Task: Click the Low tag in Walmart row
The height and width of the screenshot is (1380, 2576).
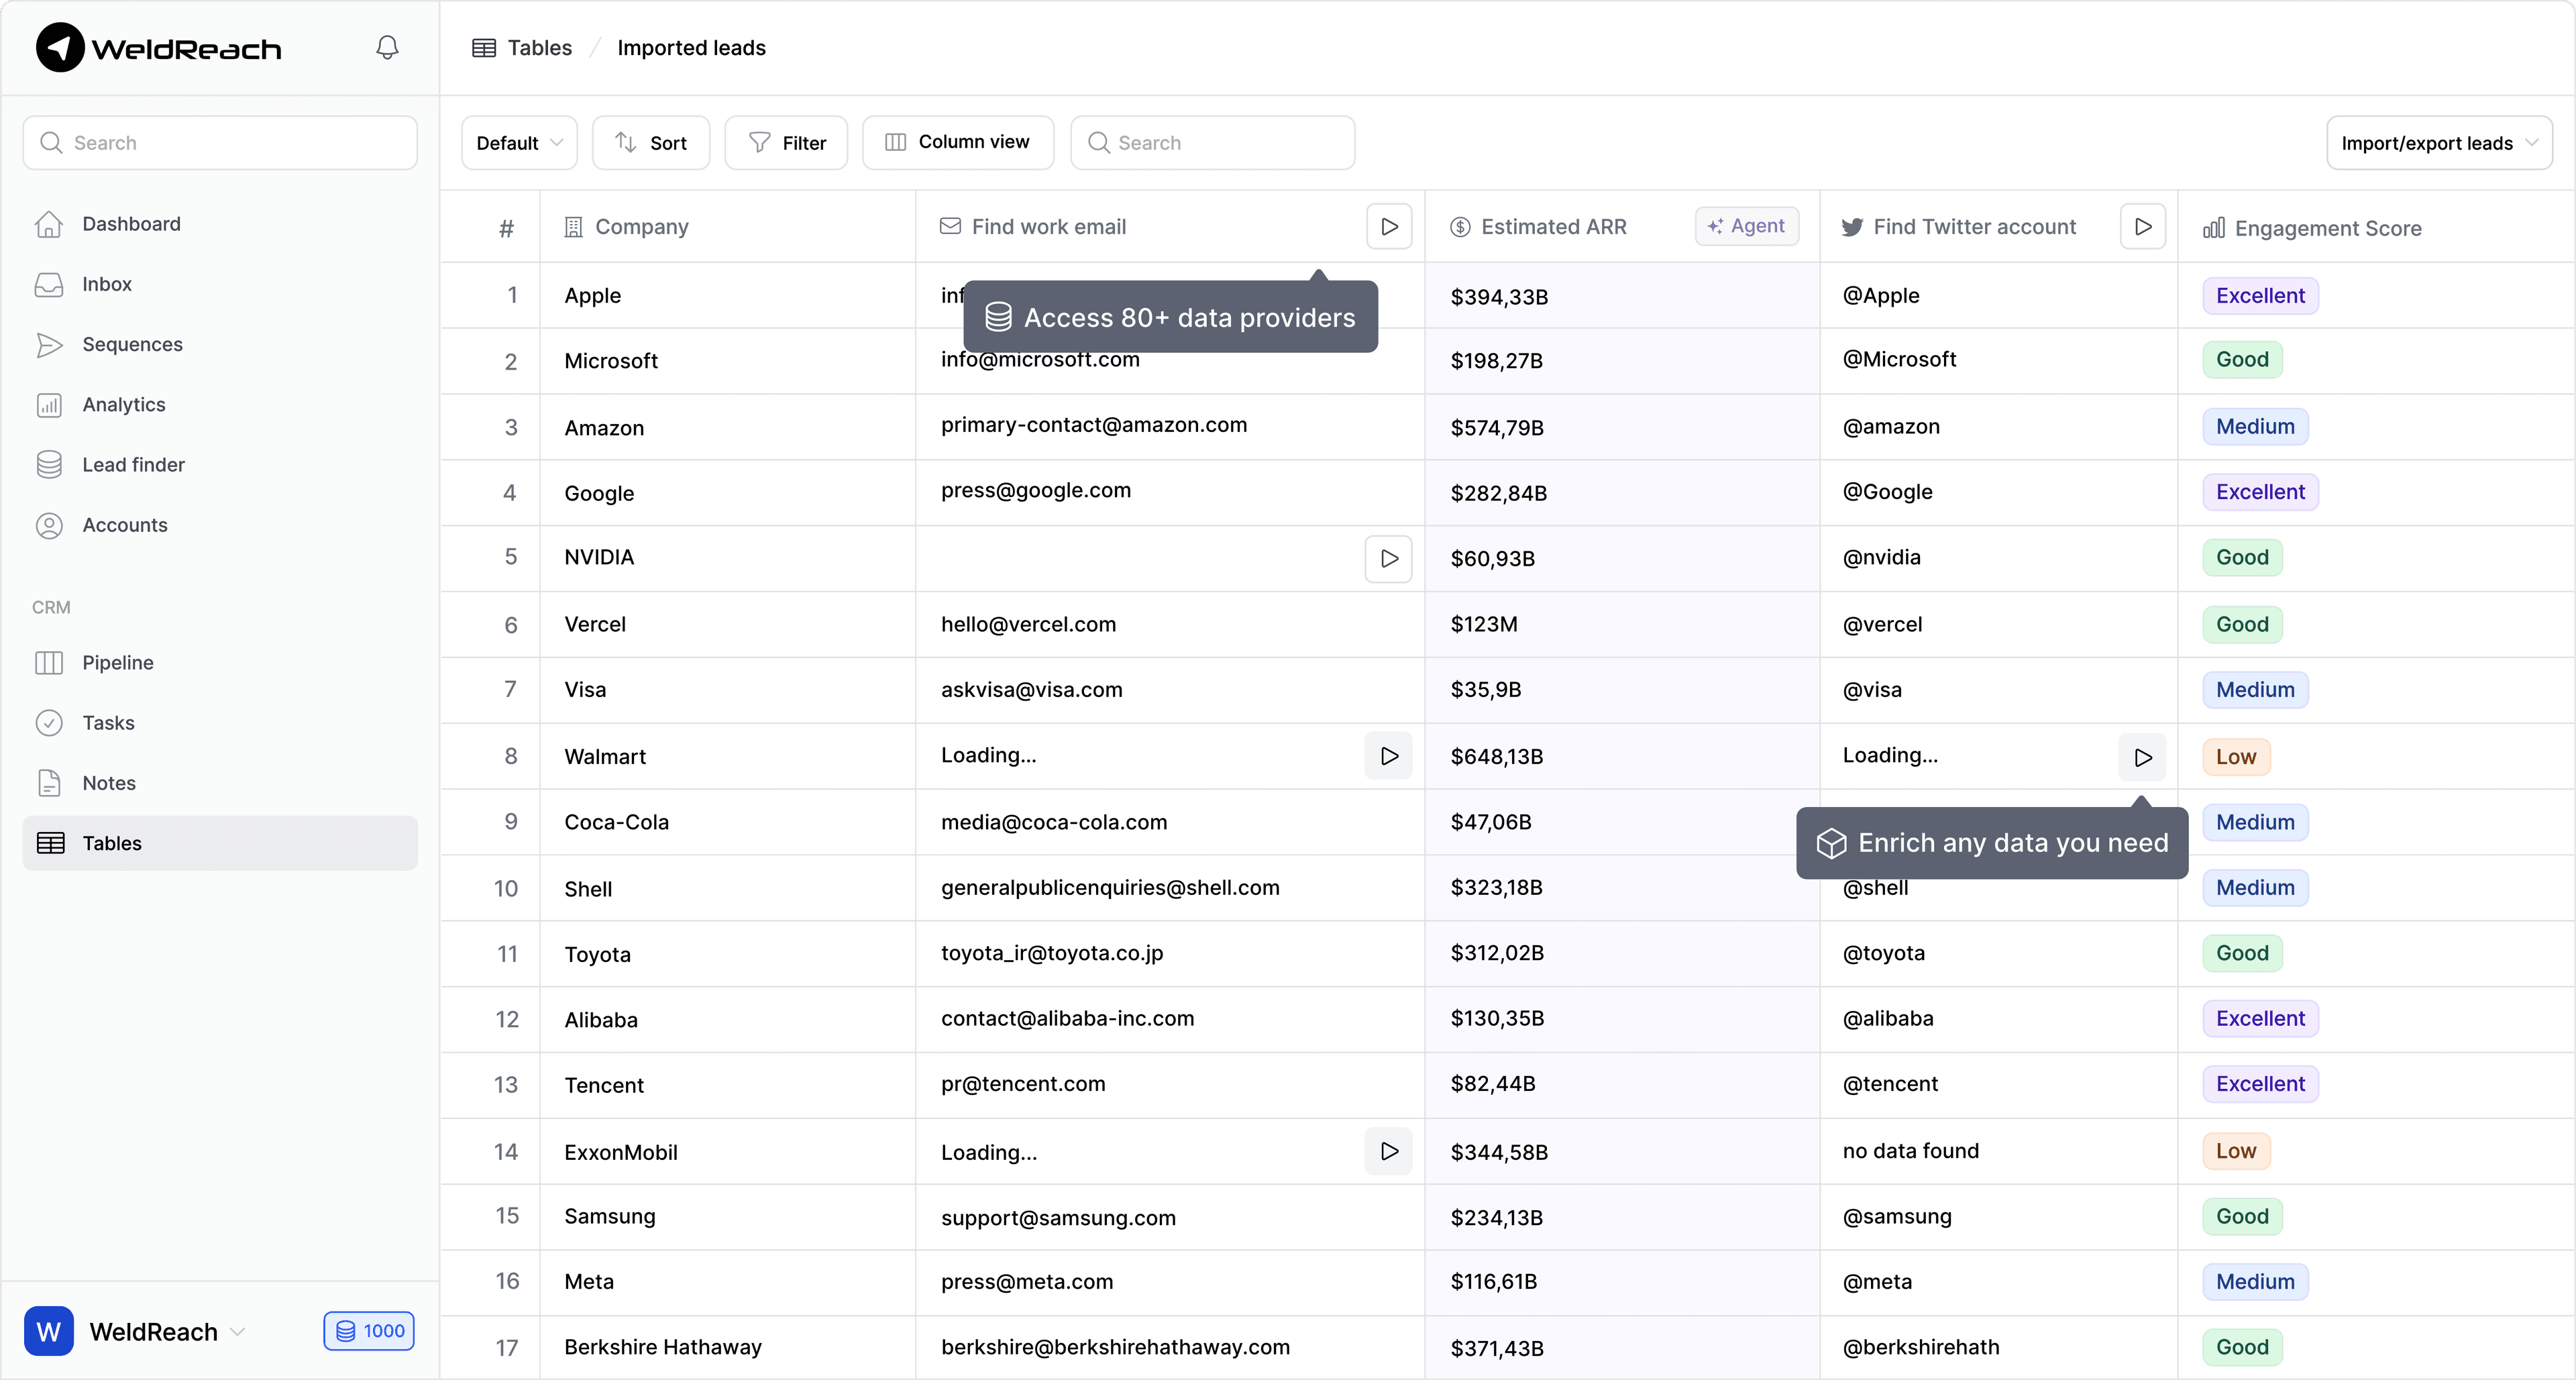Action: [x=2236, y=757]
